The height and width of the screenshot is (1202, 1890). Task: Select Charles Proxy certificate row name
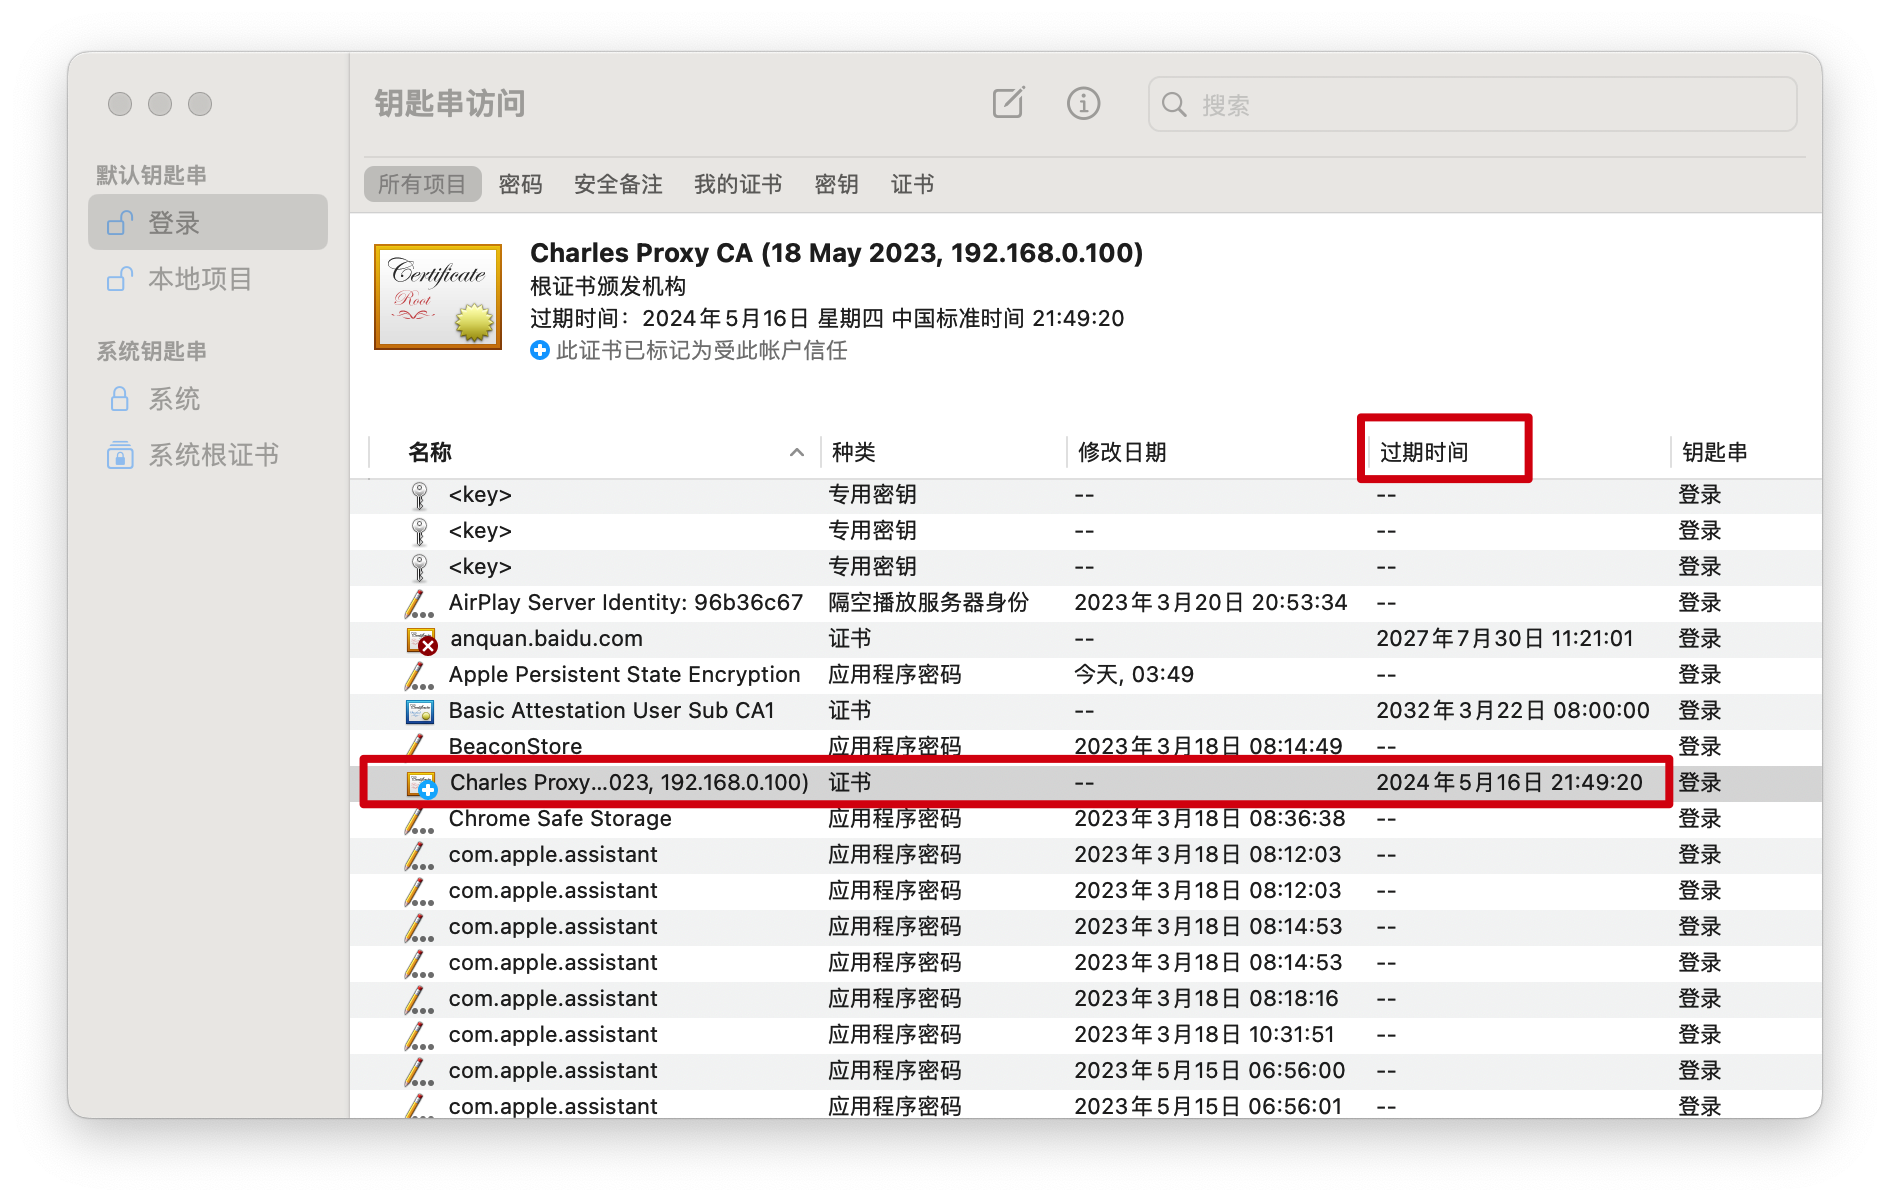pyautogui.click(x=629, y=782)
